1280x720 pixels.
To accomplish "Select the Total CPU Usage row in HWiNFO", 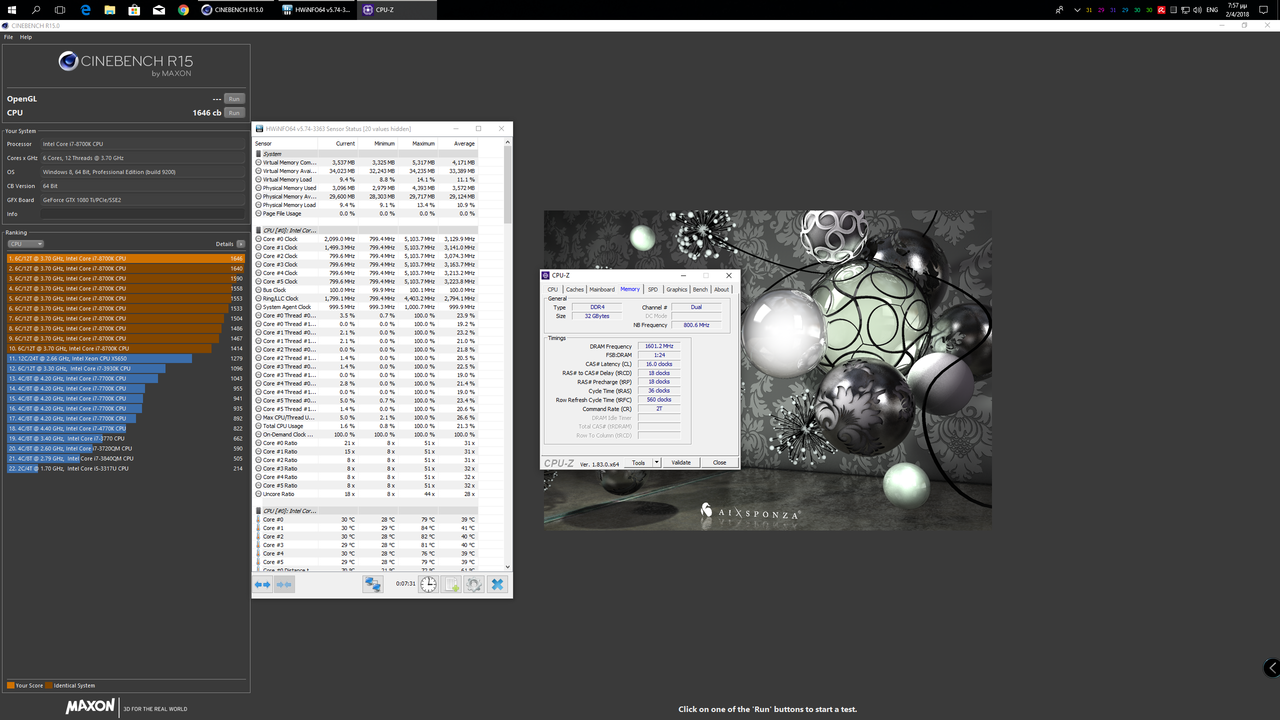I will pos(365,426).
